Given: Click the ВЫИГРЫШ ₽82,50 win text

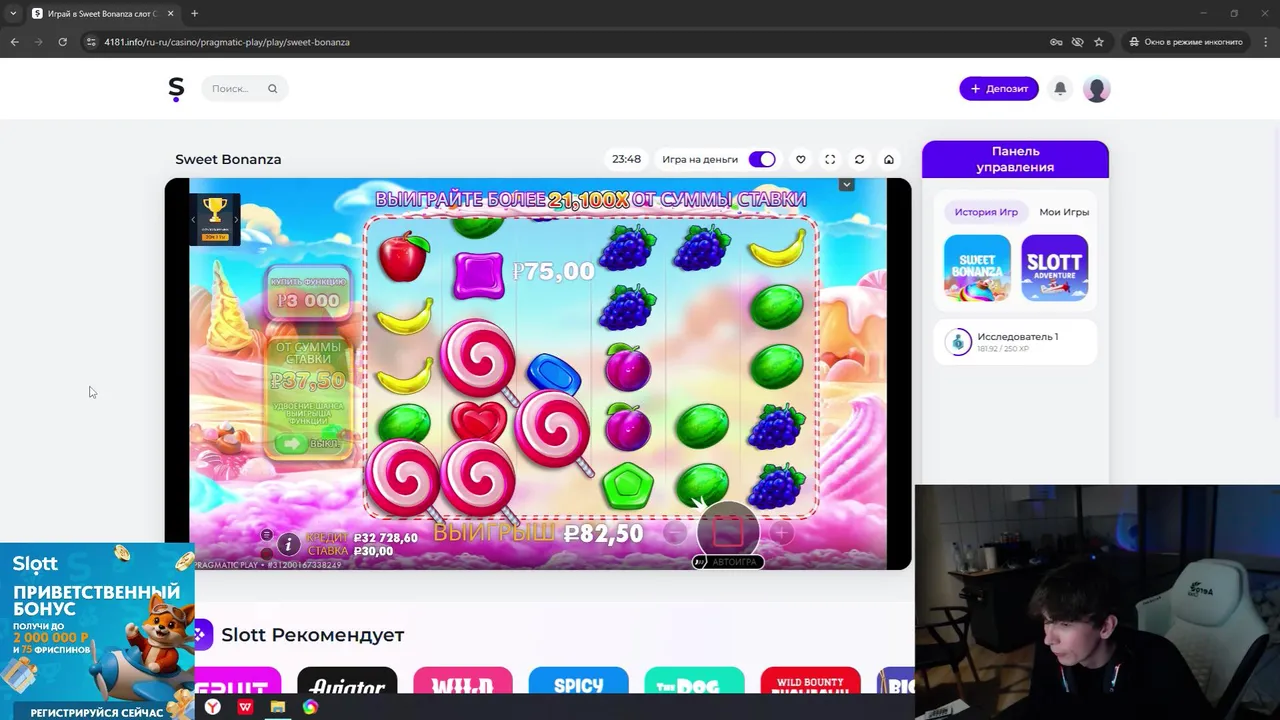Looking at the screenshot, I should point(538,534).
